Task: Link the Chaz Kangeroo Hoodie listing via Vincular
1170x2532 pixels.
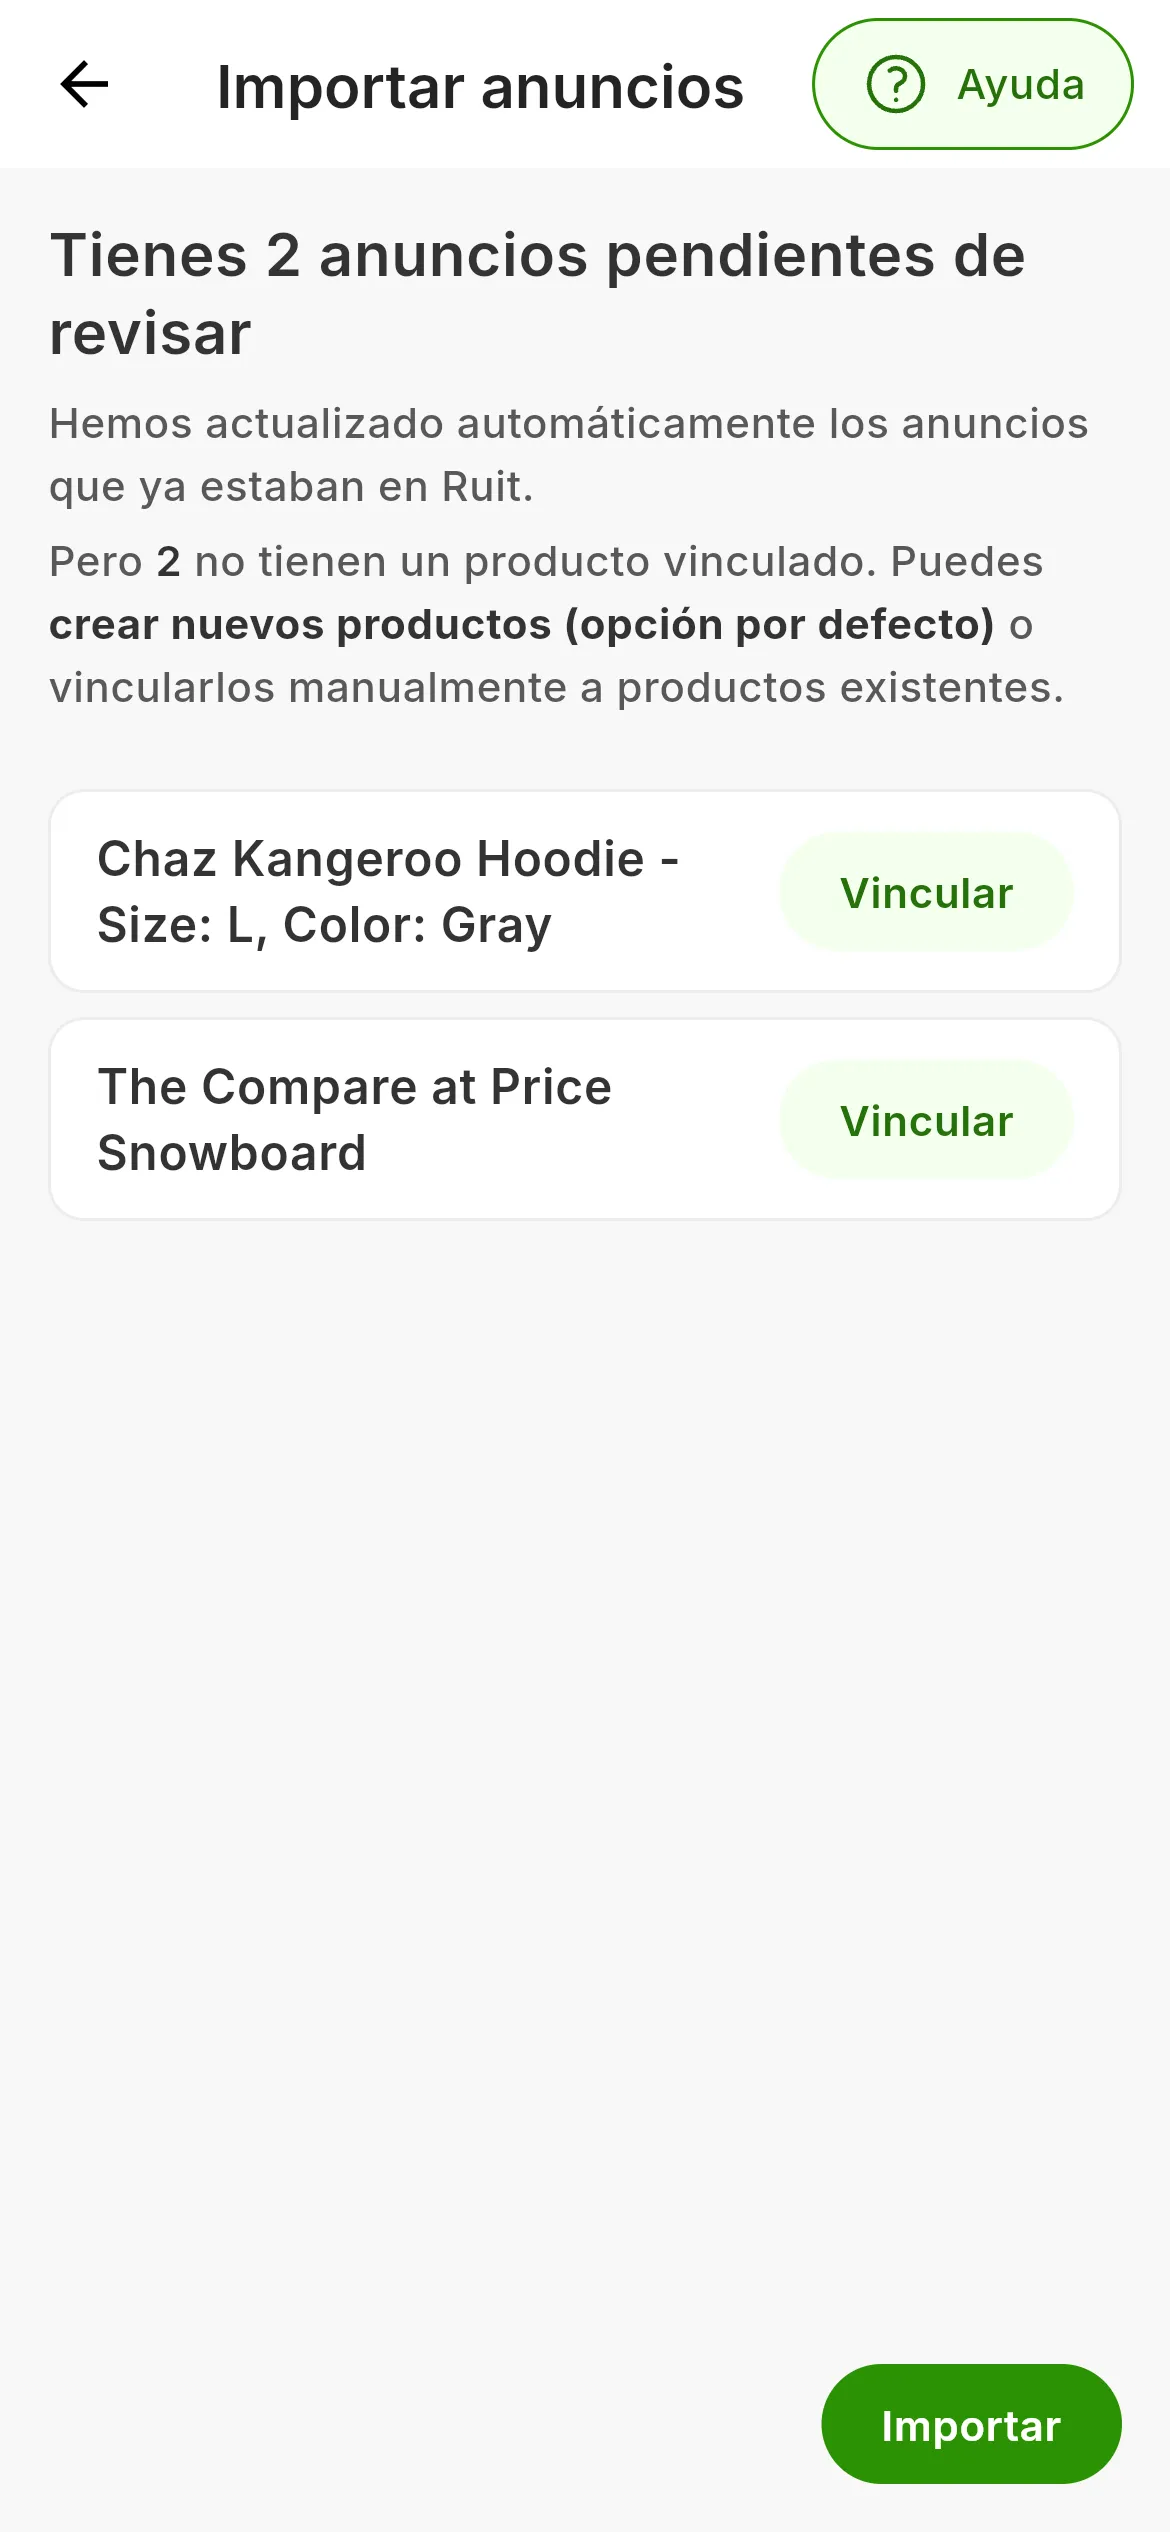Action: pos(926,892)
